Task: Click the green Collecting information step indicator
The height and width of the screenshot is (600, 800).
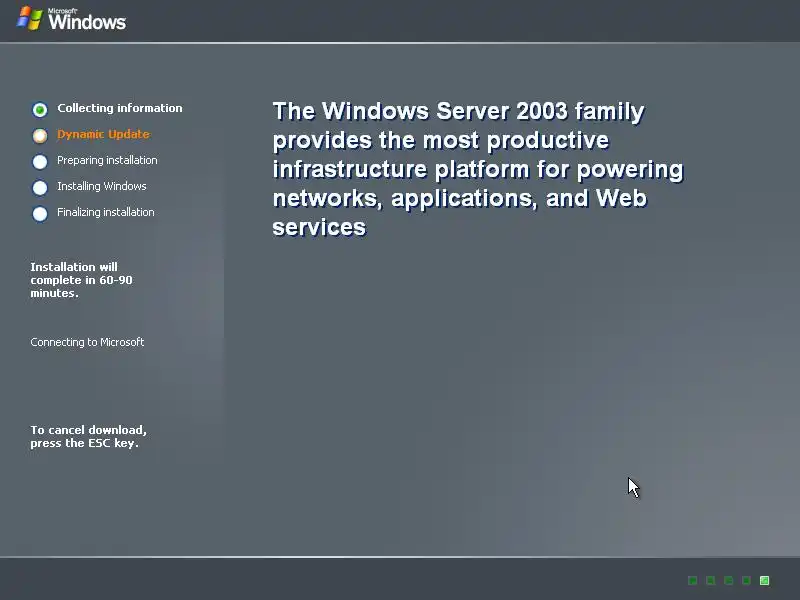Action: click(40, 109)
